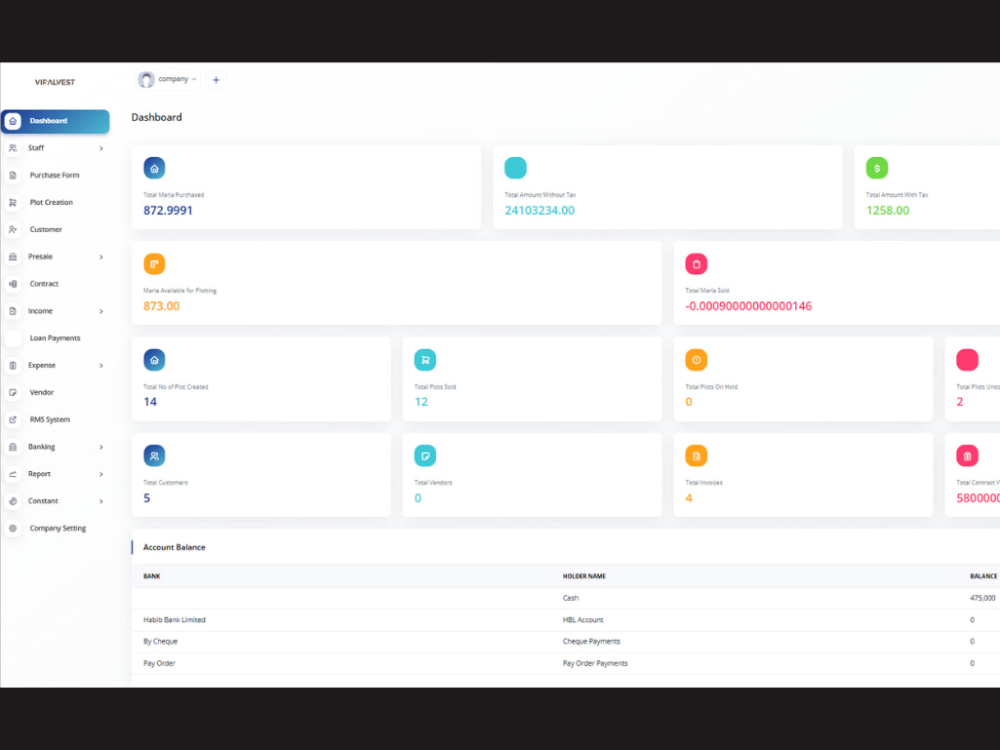Expand the Presale submenu chevron
Viewport: 1000px width, 750px height.
click(x=101, y=257)
